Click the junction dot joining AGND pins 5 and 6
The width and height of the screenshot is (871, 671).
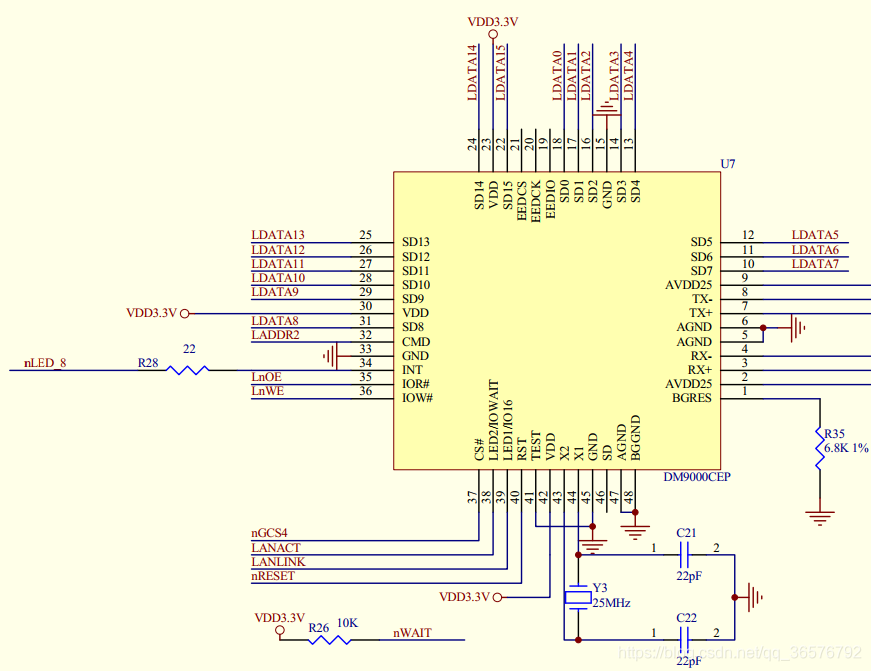click(x=763, y=328)
